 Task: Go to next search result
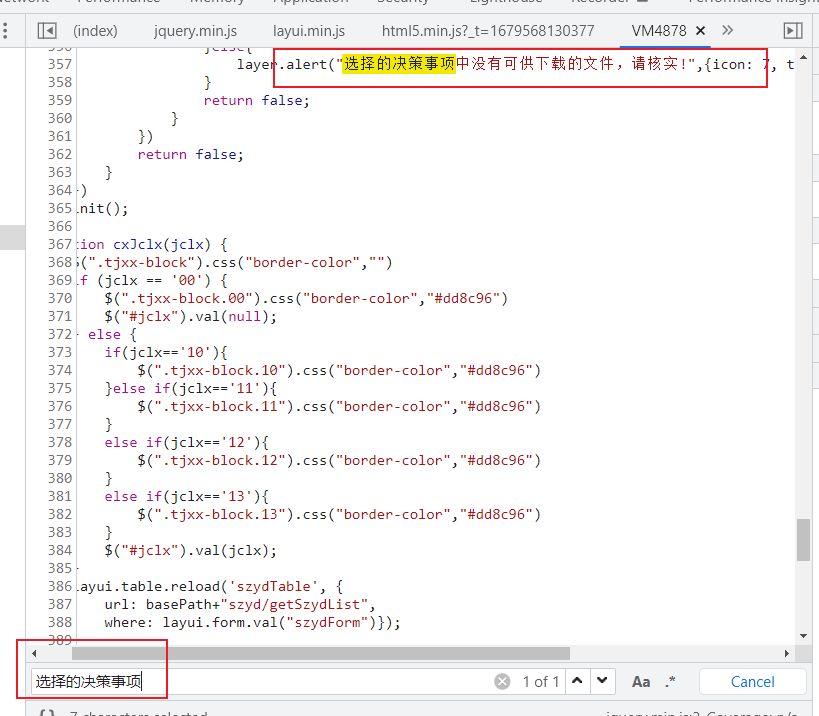[602, 682]
